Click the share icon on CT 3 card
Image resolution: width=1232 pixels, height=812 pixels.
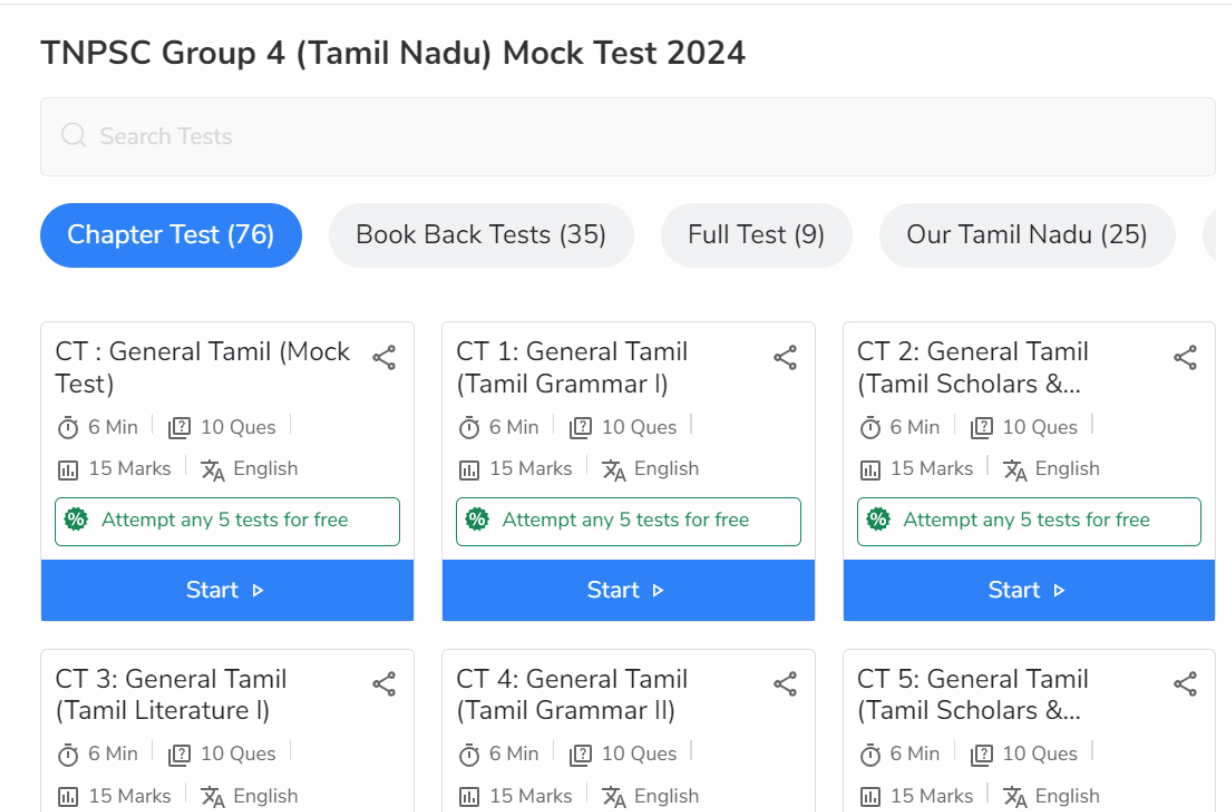[385, 684]
